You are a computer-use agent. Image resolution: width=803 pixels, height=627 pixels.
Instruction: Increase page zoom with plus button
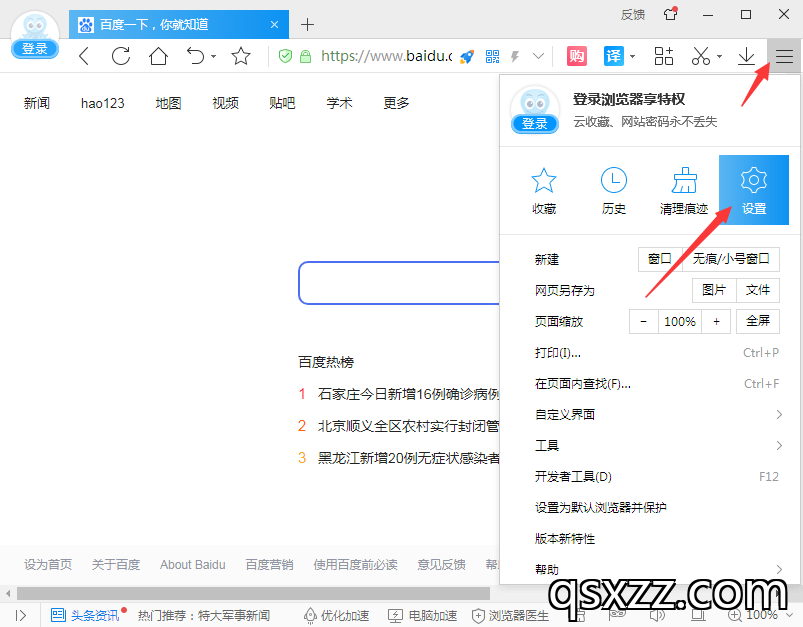pyautogui.click(x=716, y=322)
